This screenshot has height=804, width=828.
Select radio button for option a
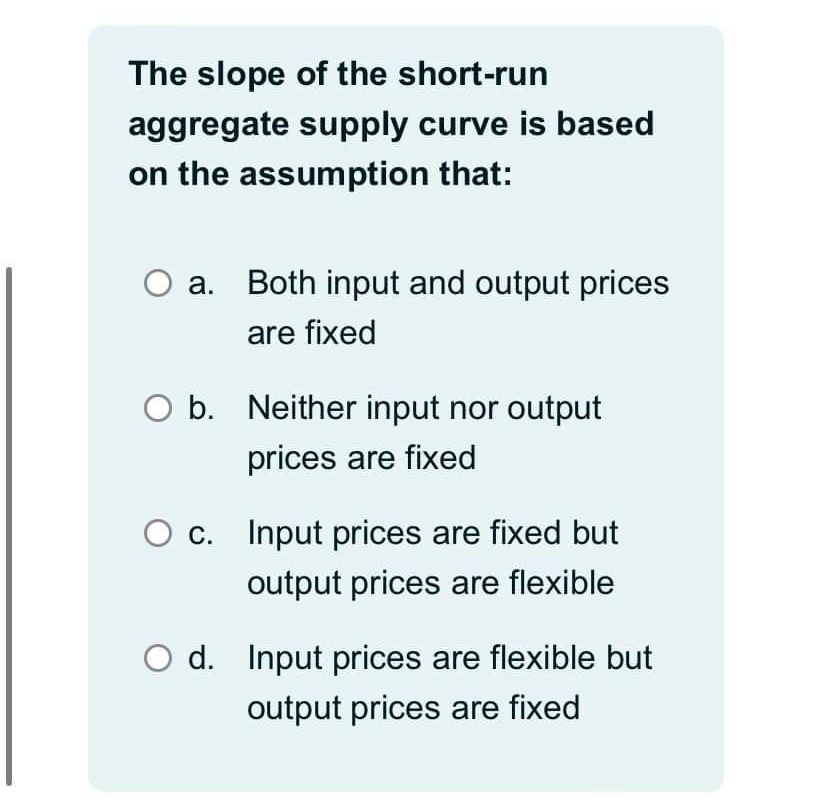158,284
